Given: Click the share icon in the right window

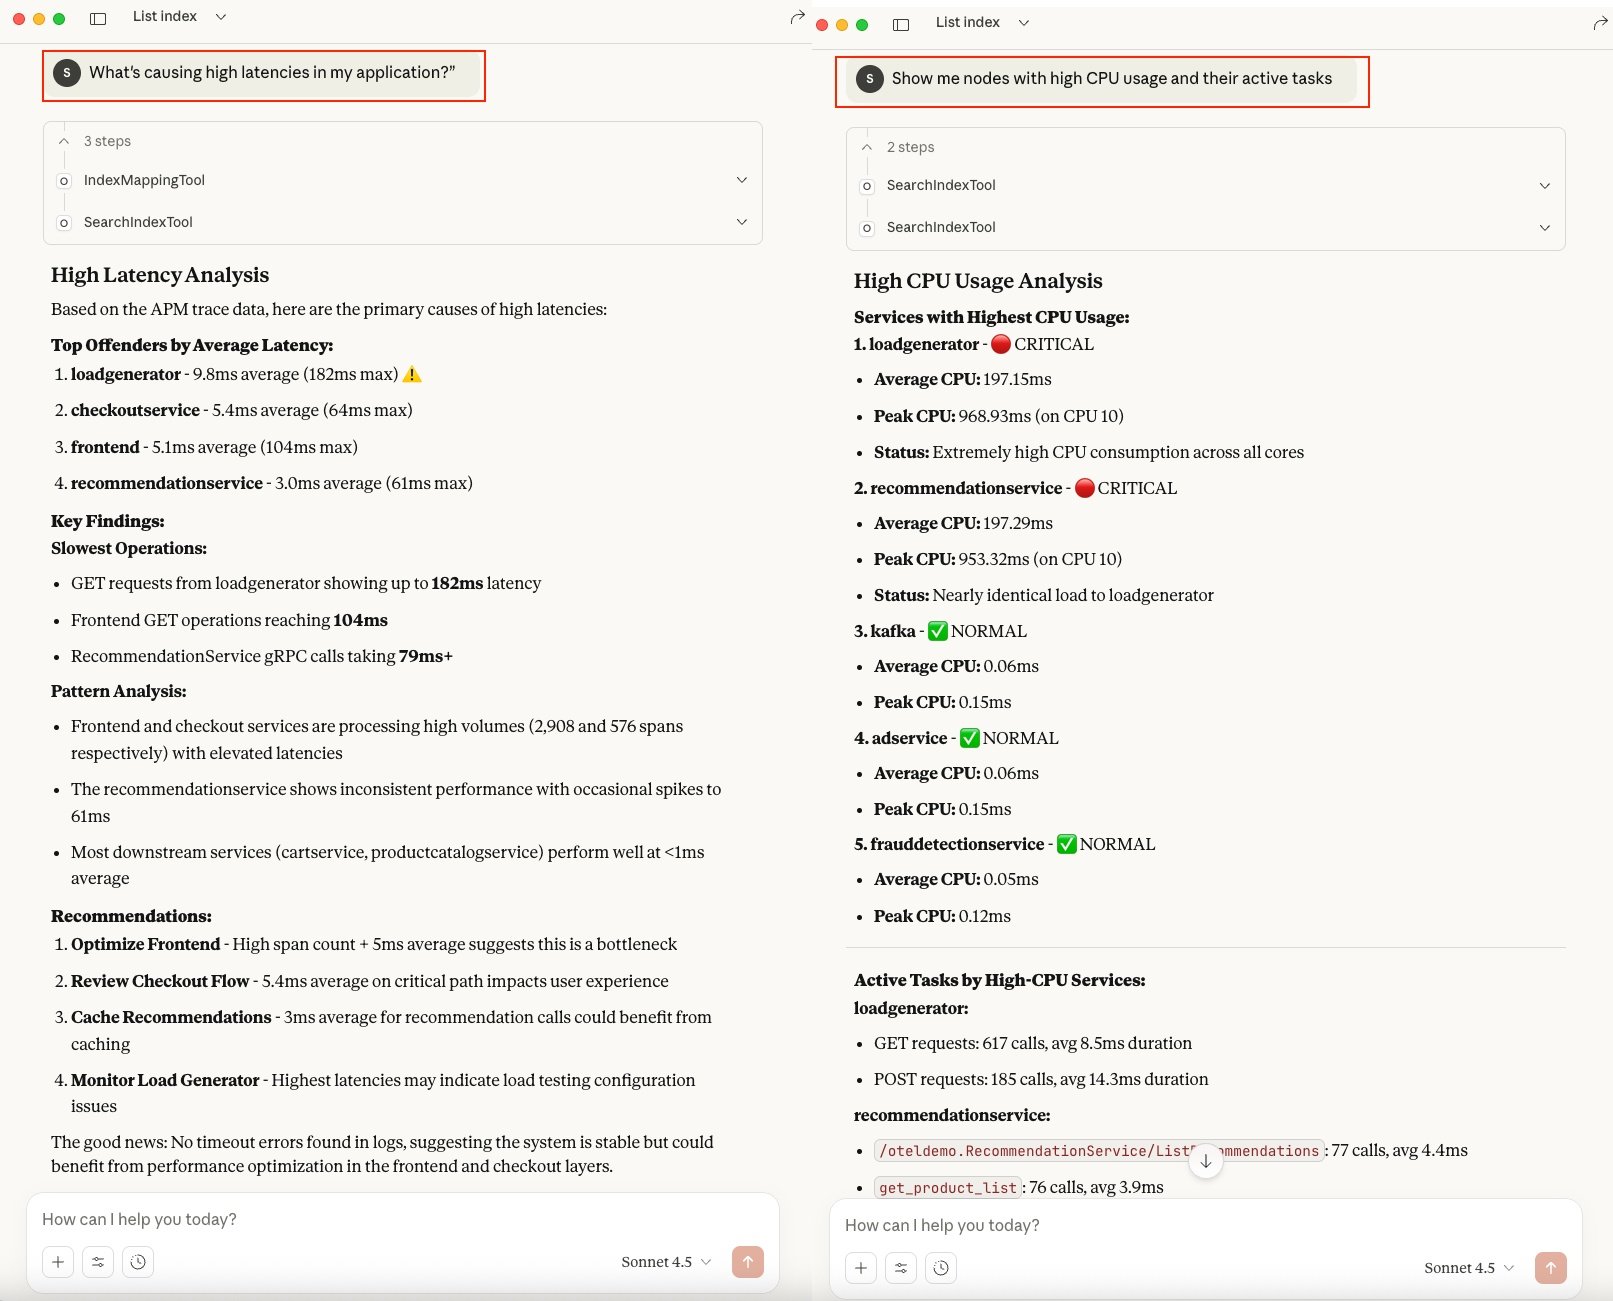Looking at the screenshot, I should (1600, 24).
